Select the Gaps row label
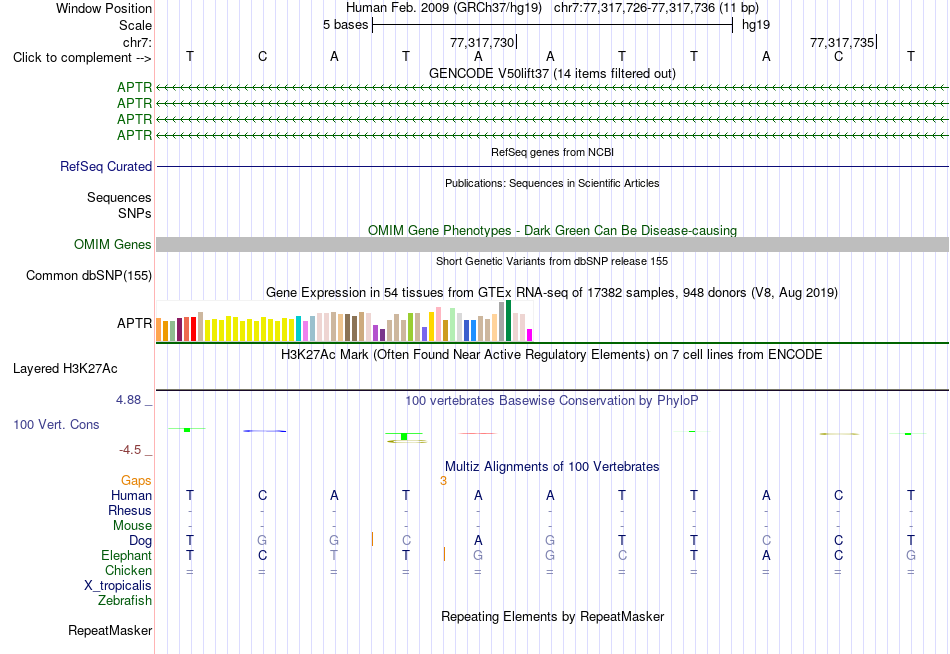 tap(136, 481)
